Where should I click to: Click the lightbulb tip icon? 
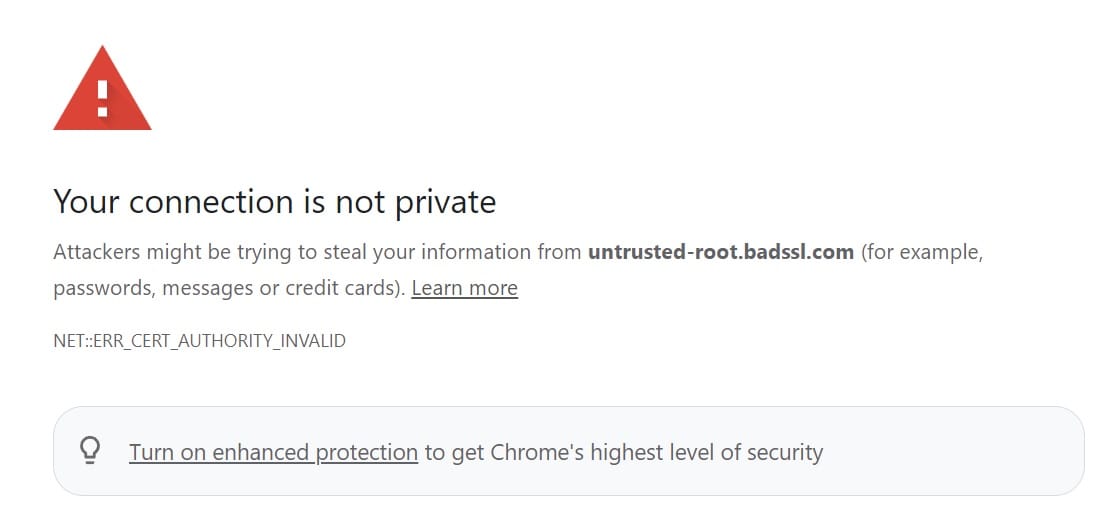pyautogui.click(x=90, y=452)
